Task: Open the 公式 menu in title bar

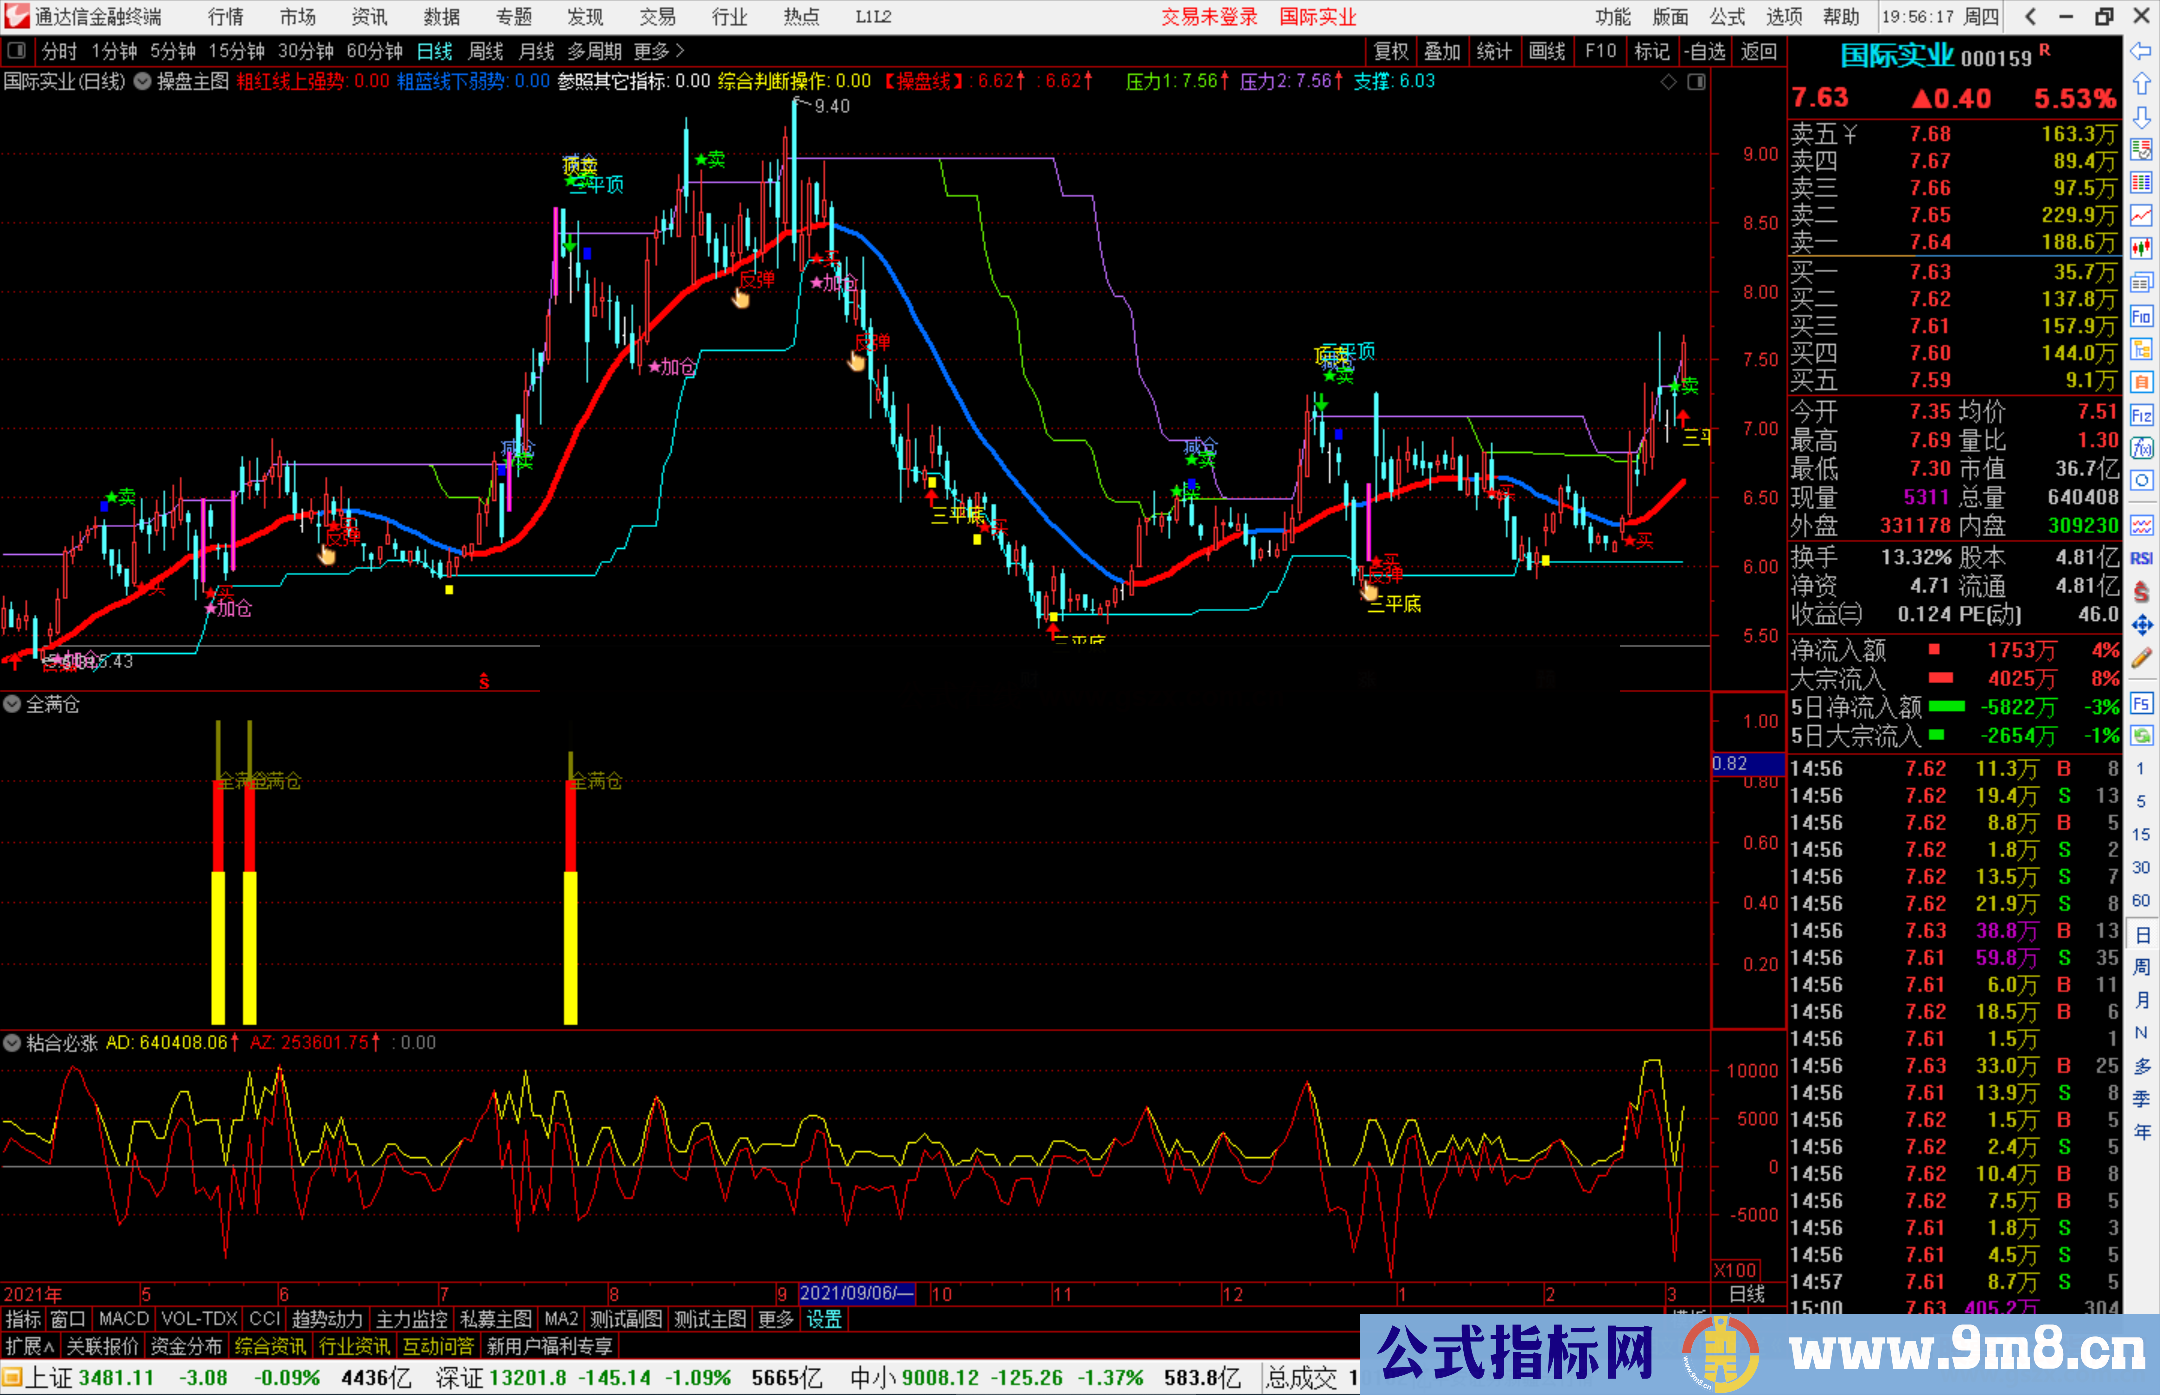Action: (1726, 17)
